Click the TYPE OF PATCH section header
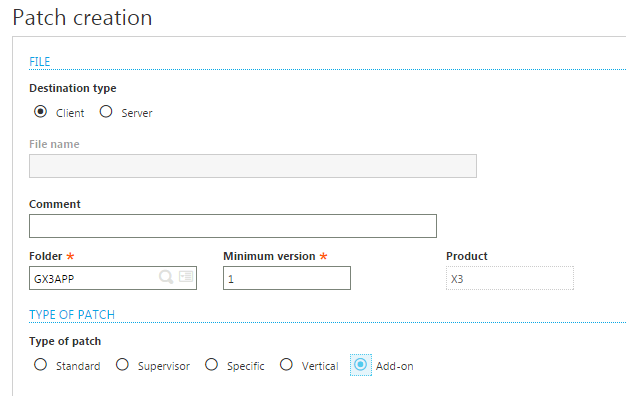626x396 pixels. (72, 315)
